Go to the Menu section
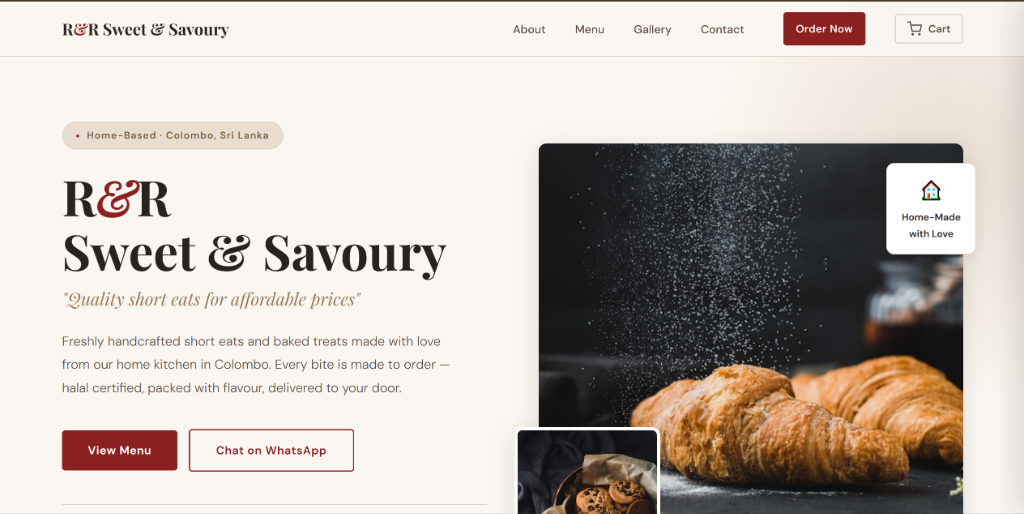Viewport: 1024px width, 514px height. click(590, 29)
